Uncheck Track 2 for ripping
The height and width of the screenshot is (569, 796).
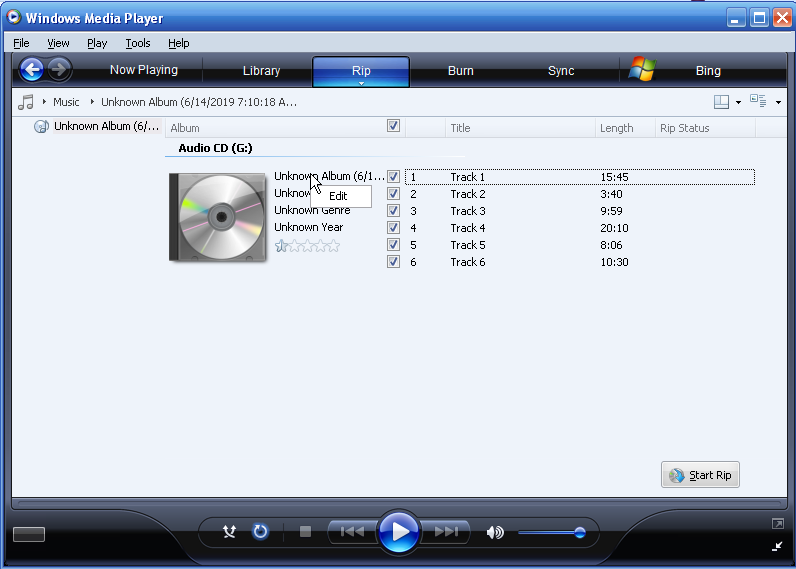[393, 194]
